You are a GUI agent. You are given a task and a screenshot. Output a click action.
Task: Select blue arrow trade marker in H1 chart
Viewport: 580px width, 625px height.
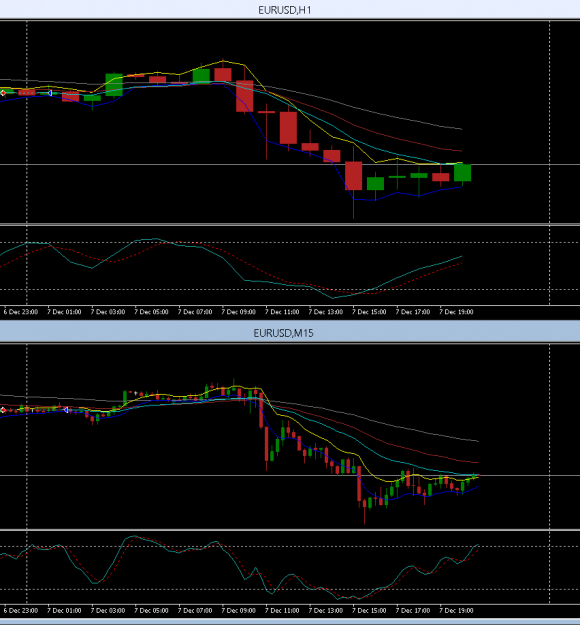click(x=50, y=93)
